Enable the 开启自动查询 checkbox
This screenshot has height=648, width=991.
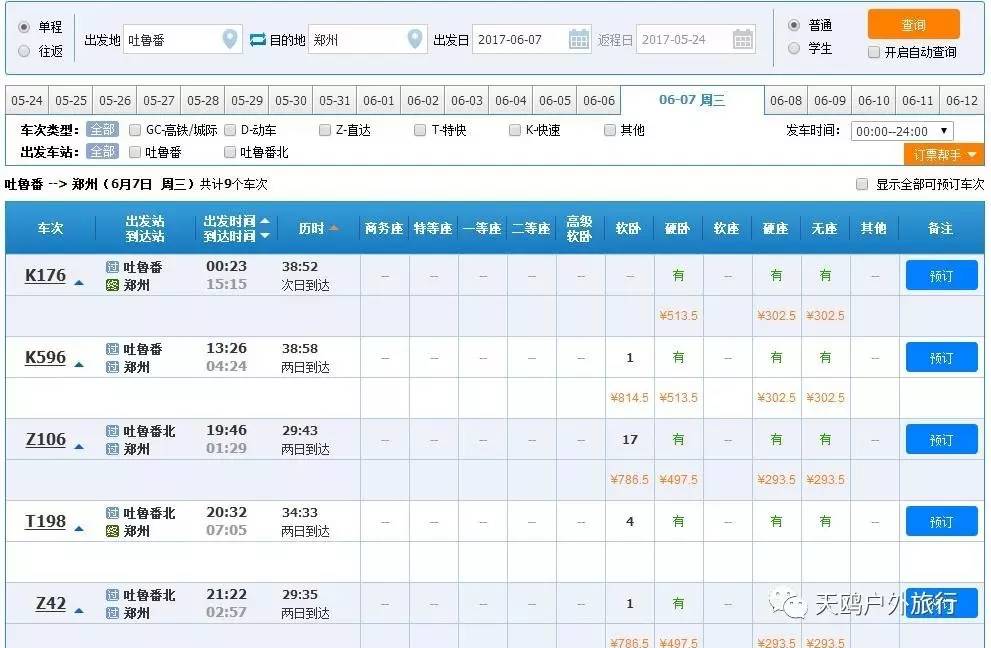point(874,51)
